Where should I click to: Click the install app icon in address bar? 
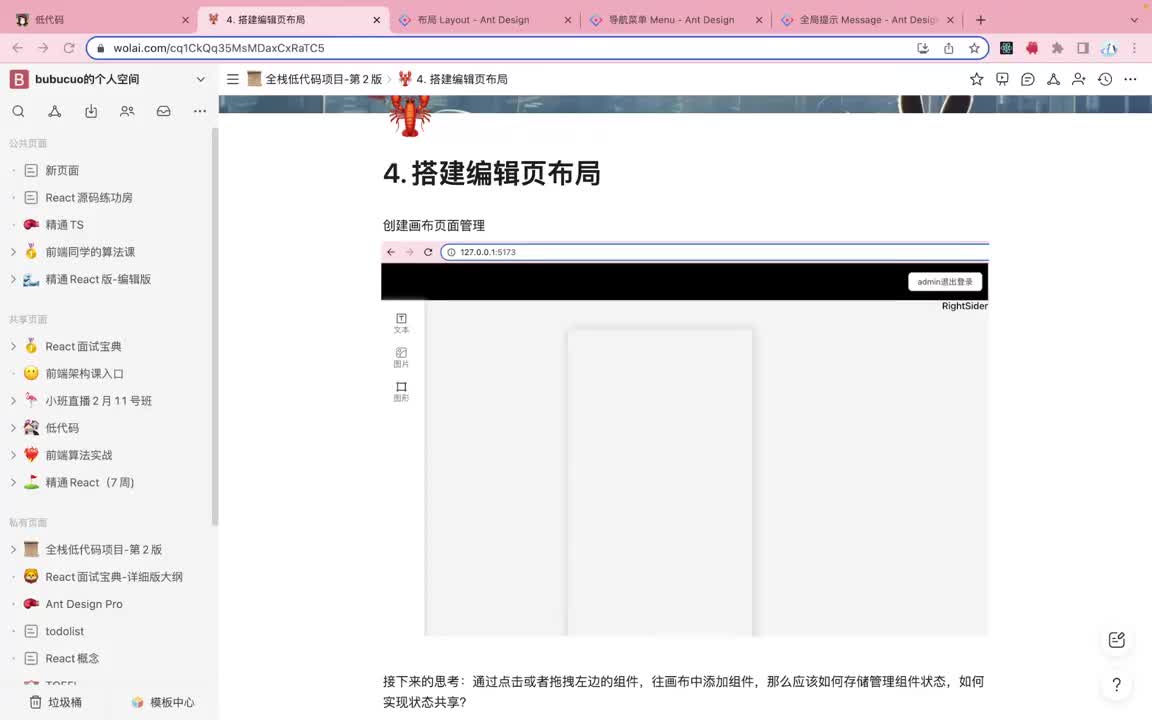[x=923, y=48]
